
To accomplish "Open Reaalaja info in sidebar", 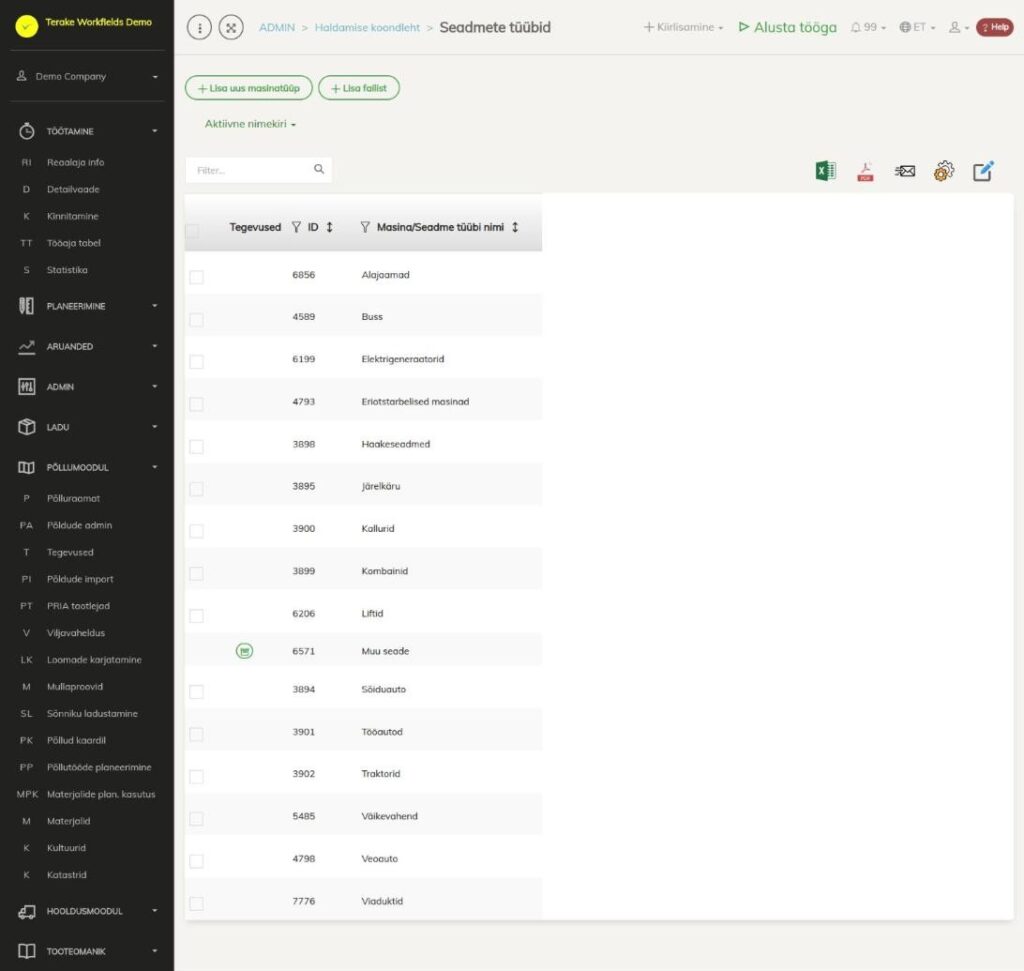I will click(75, 163).
